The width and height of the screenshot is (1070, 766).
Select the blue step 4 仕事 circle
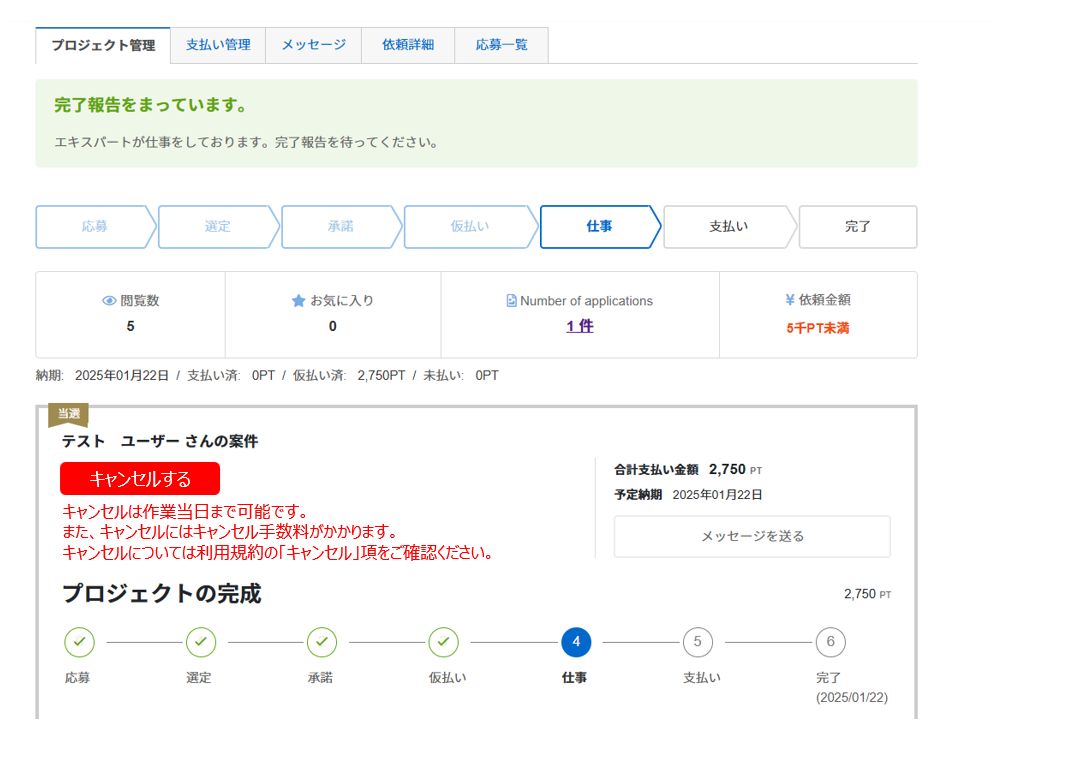(x=576, y=642)
